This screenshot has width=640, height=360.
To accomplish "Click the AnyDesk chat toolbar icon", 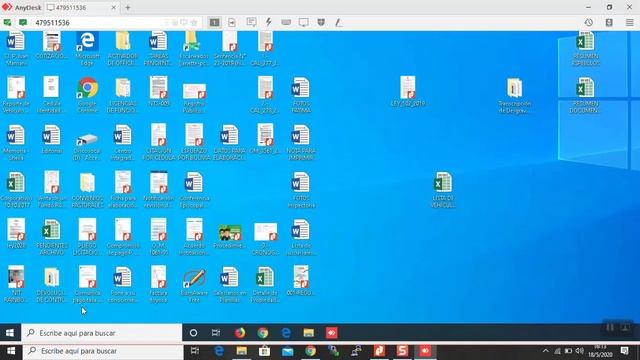I will click(x=251, y=22).
